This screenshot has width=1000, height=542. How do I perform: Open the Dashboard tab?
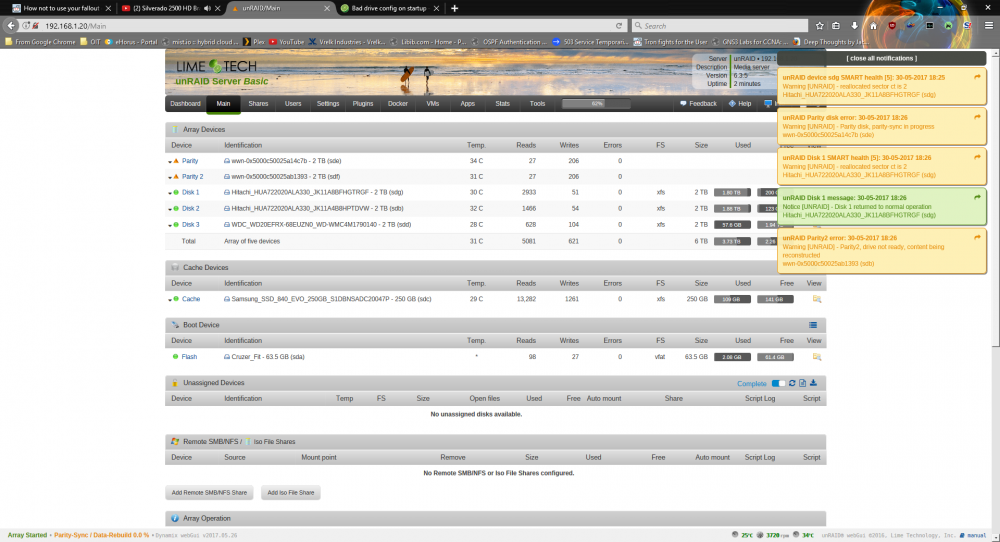pos(186,103)
